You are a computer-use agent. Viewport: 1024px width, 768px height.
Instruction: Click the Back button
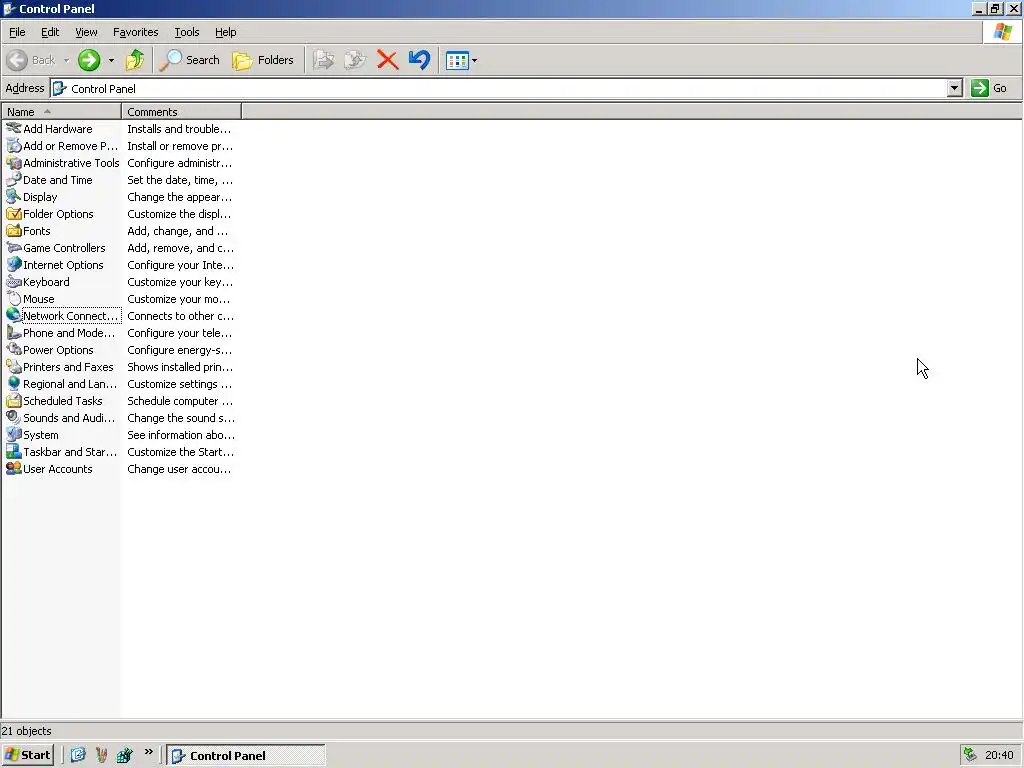(31, 60)
